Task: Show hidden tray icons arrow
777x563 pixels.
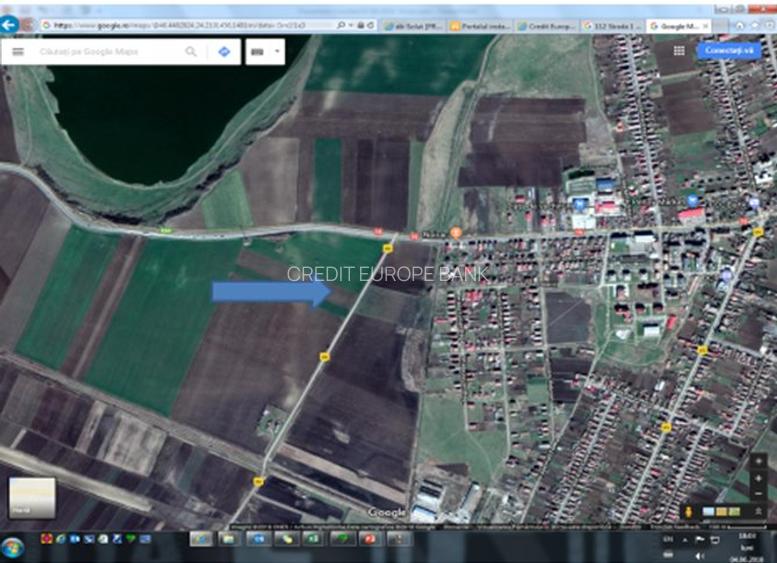Action: click(686, 539)
